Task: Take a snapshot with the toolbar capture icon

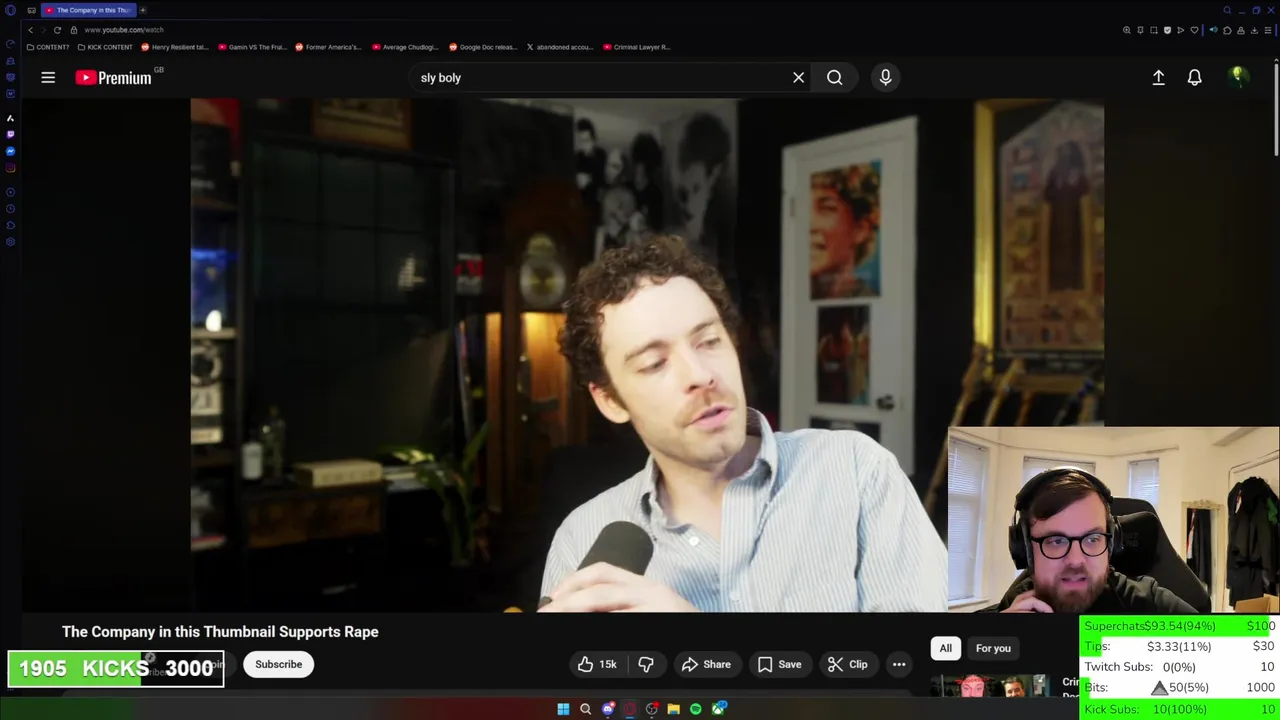Action: click(x=1154, y=30)
